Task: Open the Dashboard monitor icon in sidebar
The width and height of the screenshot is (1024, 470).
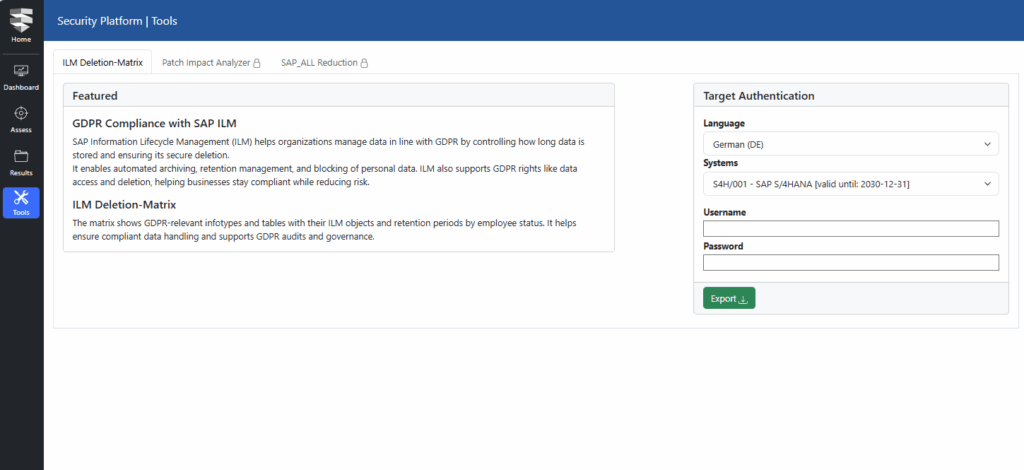Action: (21, 71)
